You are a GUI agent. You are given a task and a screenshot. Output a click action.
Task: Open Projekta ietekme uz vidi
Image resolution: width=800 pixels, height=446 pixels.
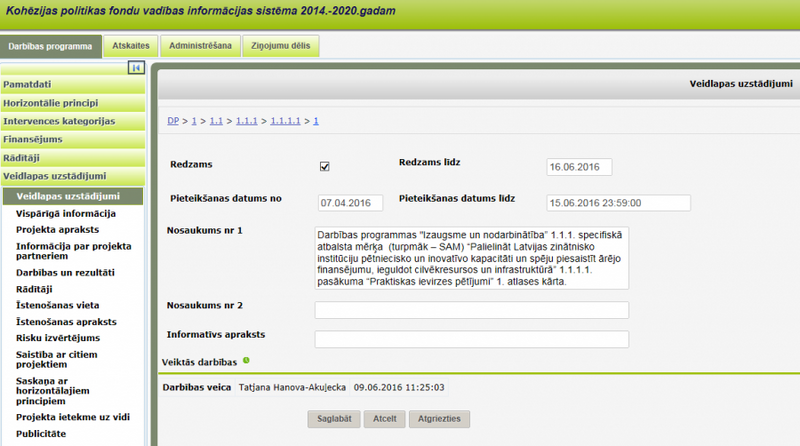pos(72,417)
